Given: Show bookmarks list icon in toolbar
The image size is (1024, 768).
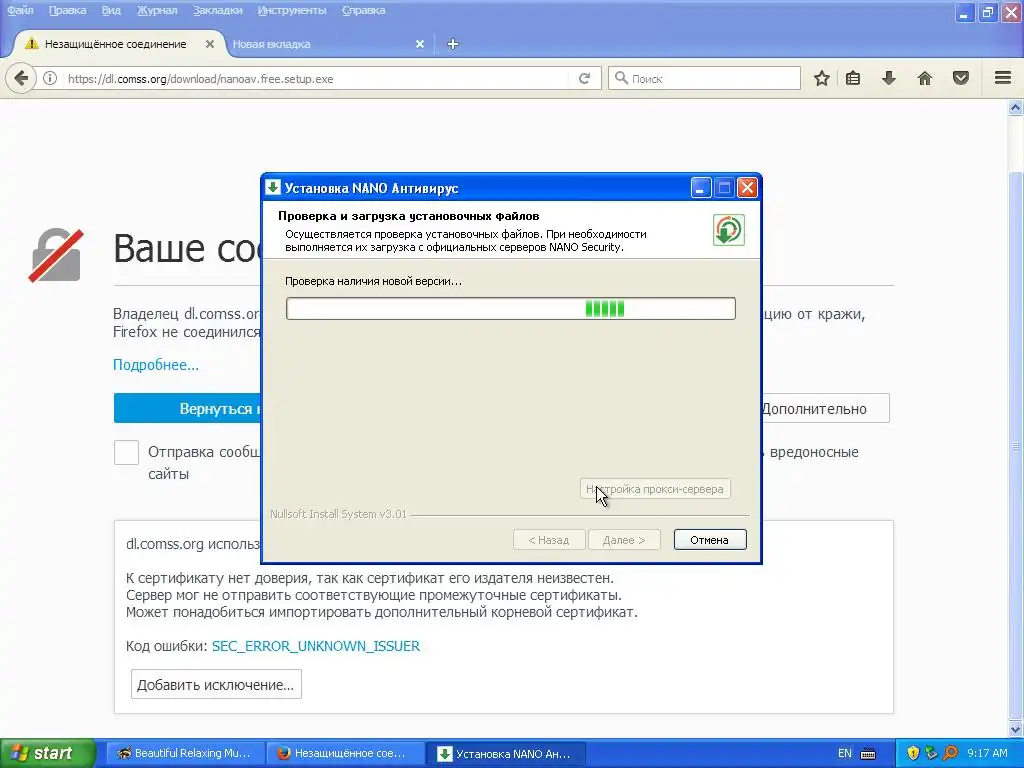Looking at the screenshot, I should click(853, 78).
